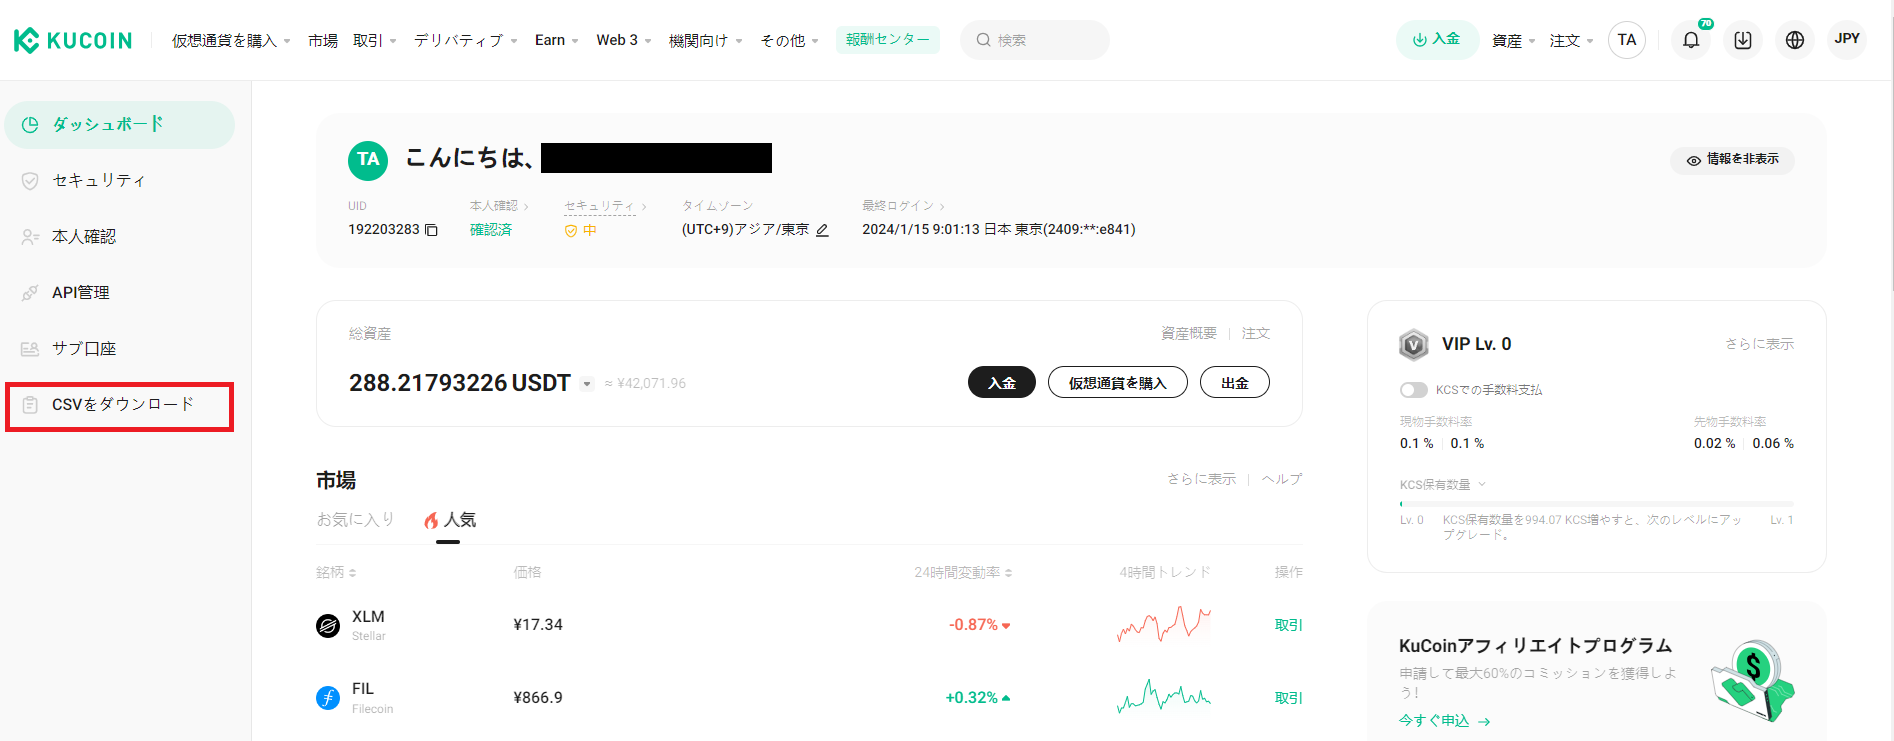
Task: Switch to the お気に入り tab
Action: pyautogui.click(x=355, y=520)
